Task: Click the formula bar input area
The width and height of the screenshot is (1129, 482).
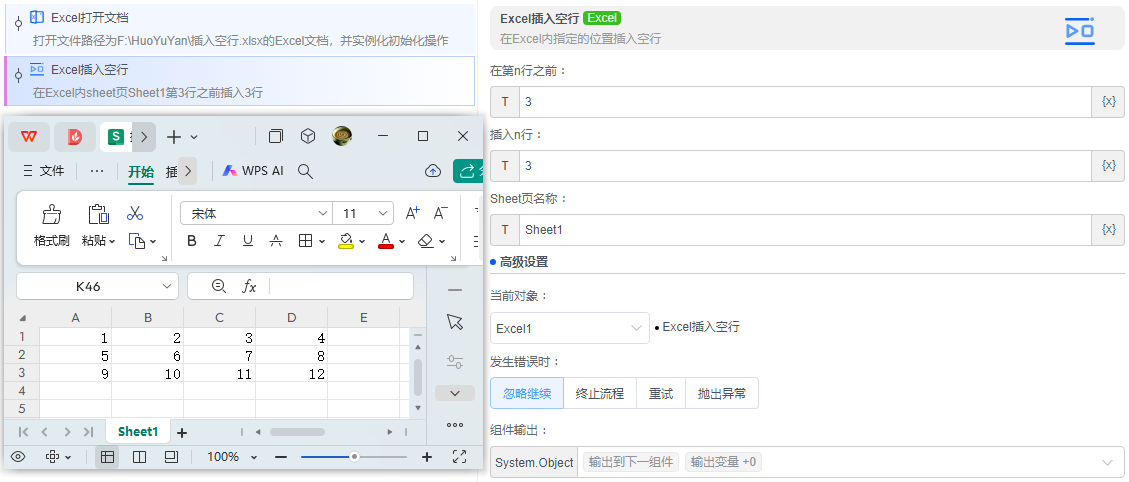Action: [341, 286]
